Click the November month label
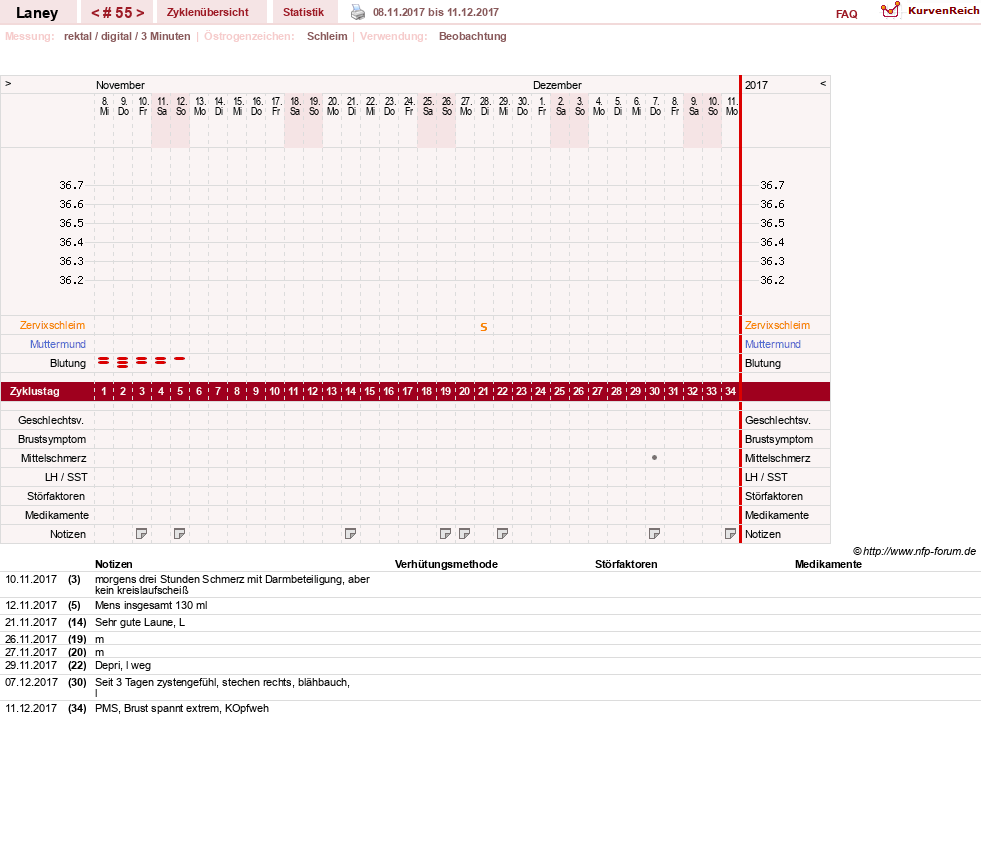Screen dimensions: 981x851 coord(120,85)
